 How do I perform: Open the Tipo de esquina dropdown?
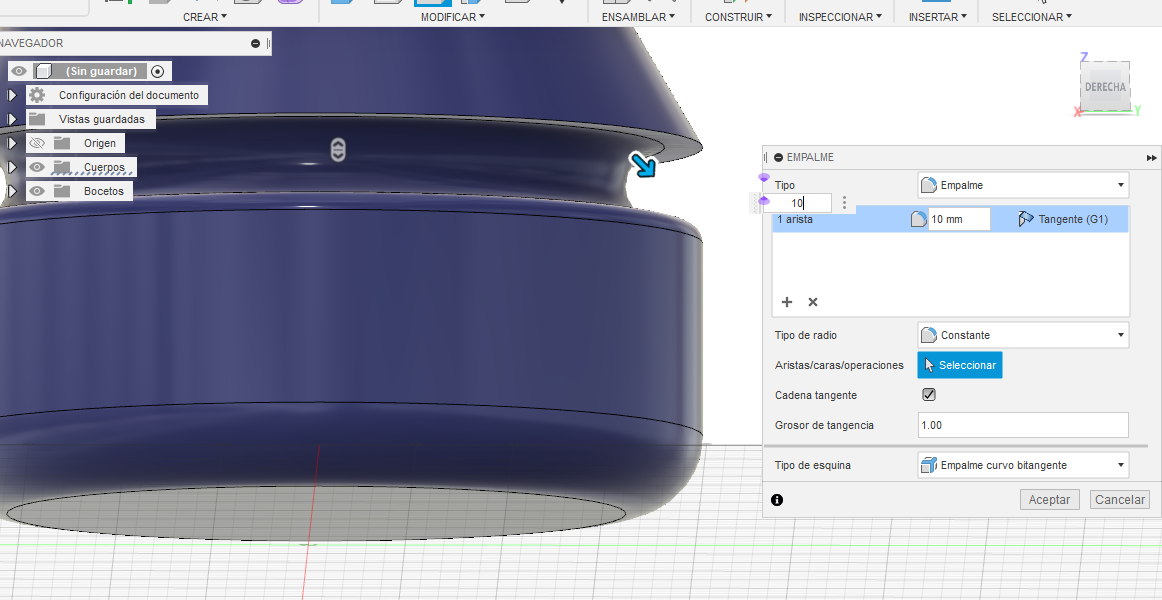click(1023, 465)
